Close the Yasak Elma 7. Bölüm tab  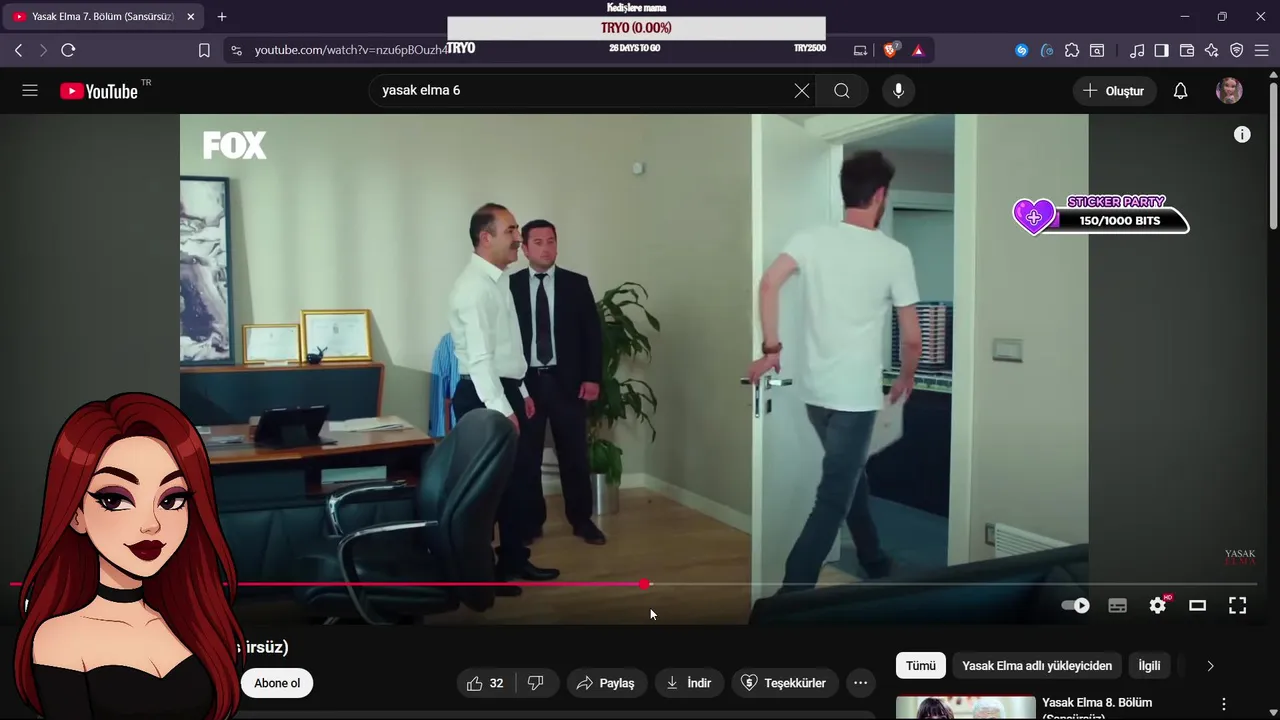coord(190,17)
